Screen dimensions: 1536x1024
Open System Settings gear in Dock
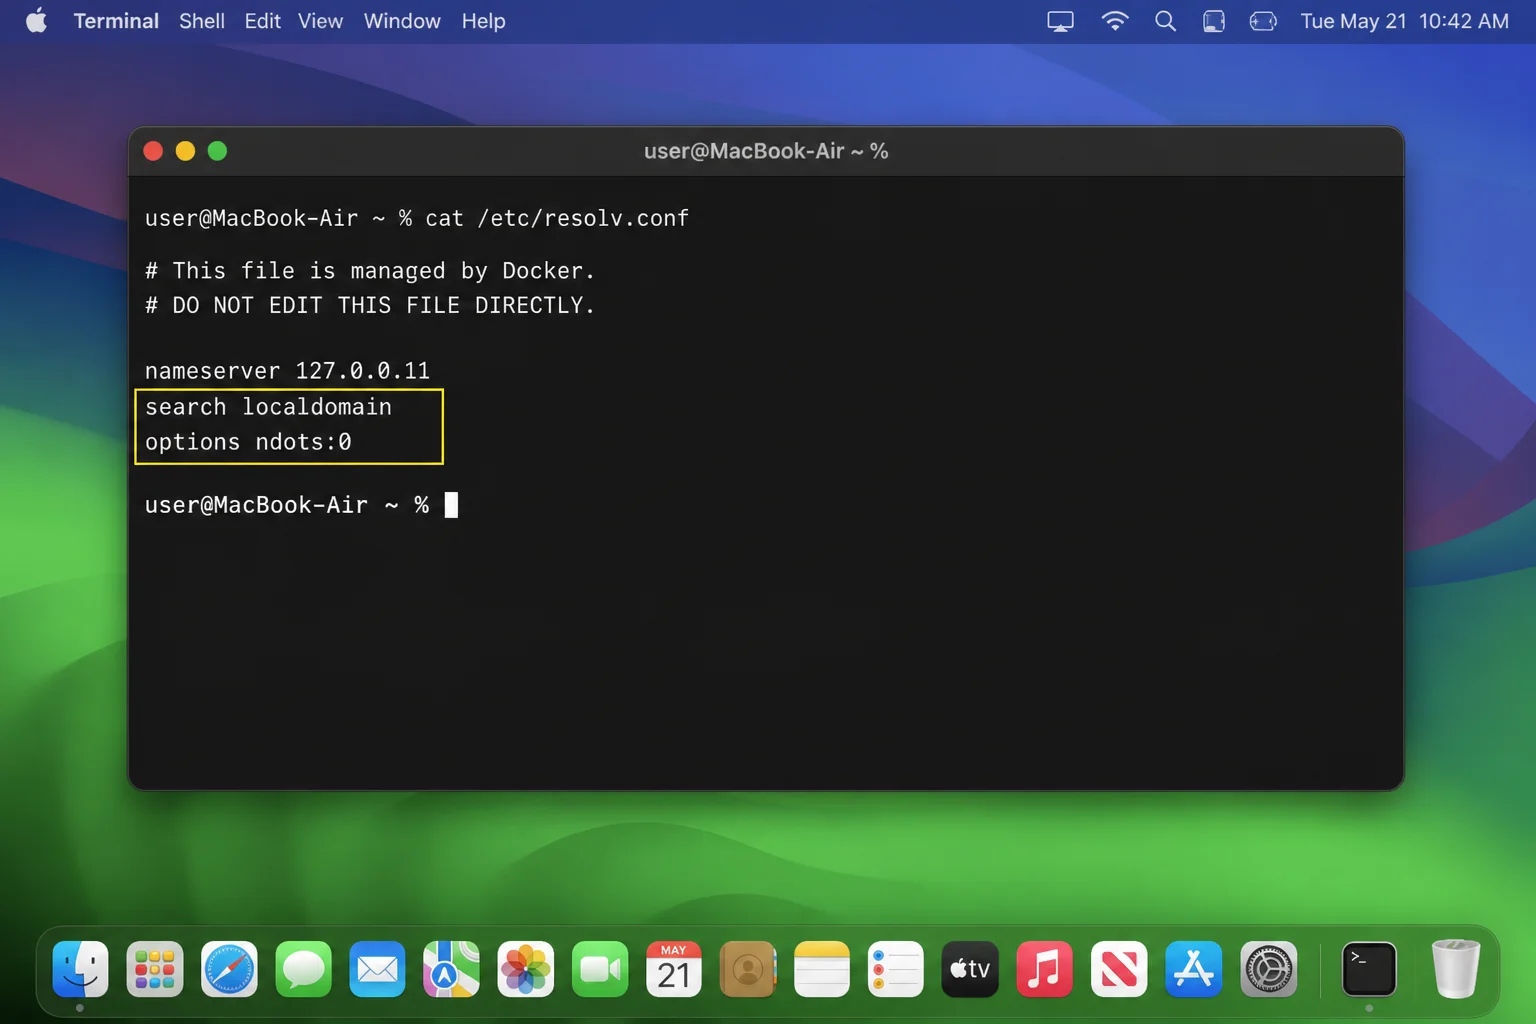(1268, 969)
